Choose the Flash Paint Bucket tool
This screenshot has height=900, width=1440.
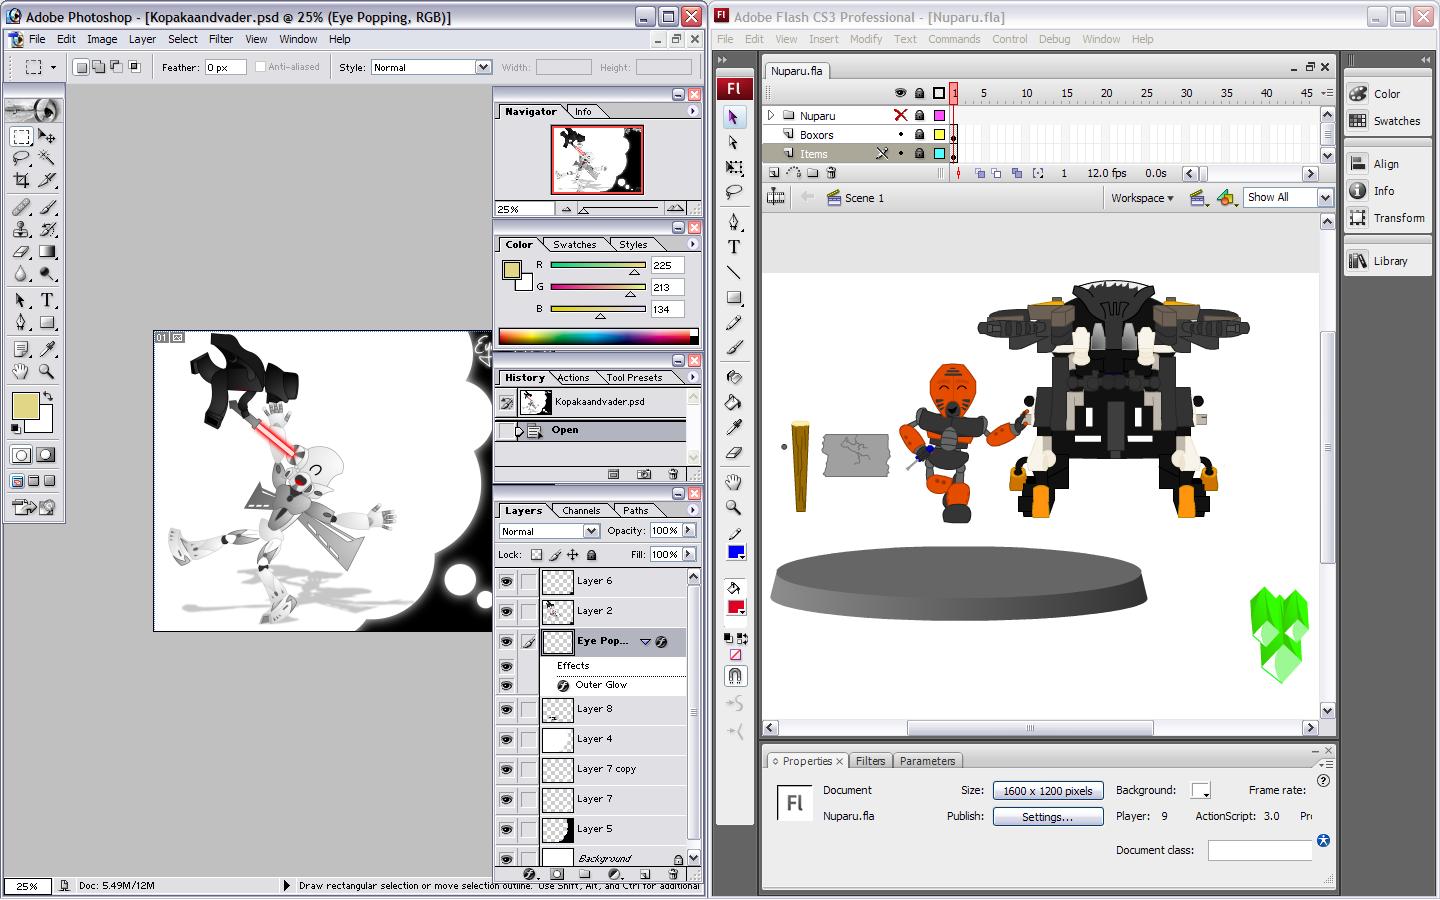[x=734, y=402]
